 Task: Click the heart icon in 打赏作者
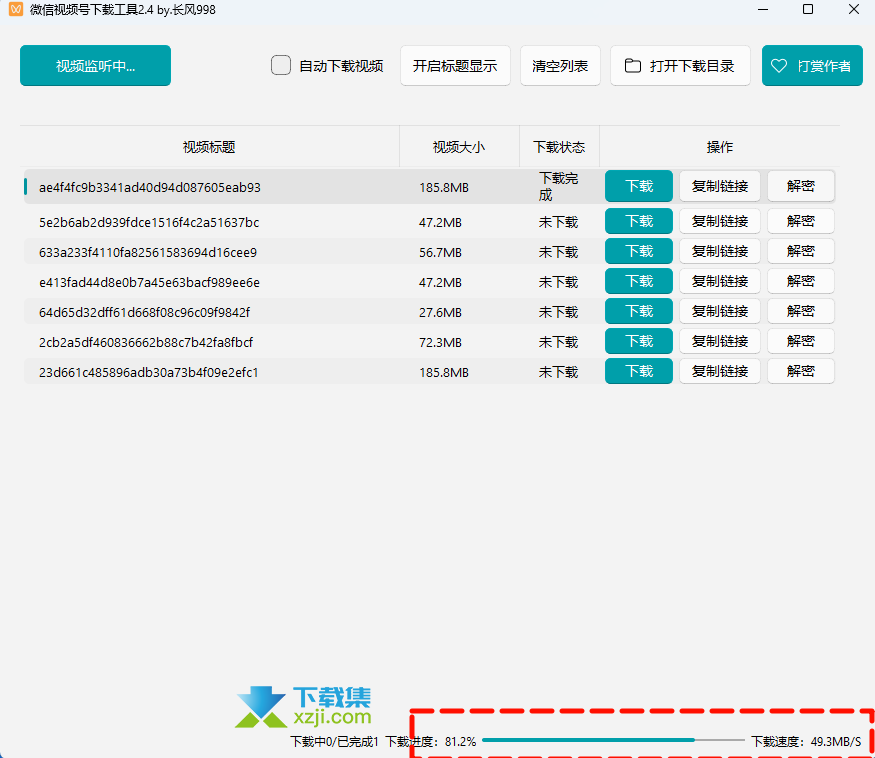778,66
